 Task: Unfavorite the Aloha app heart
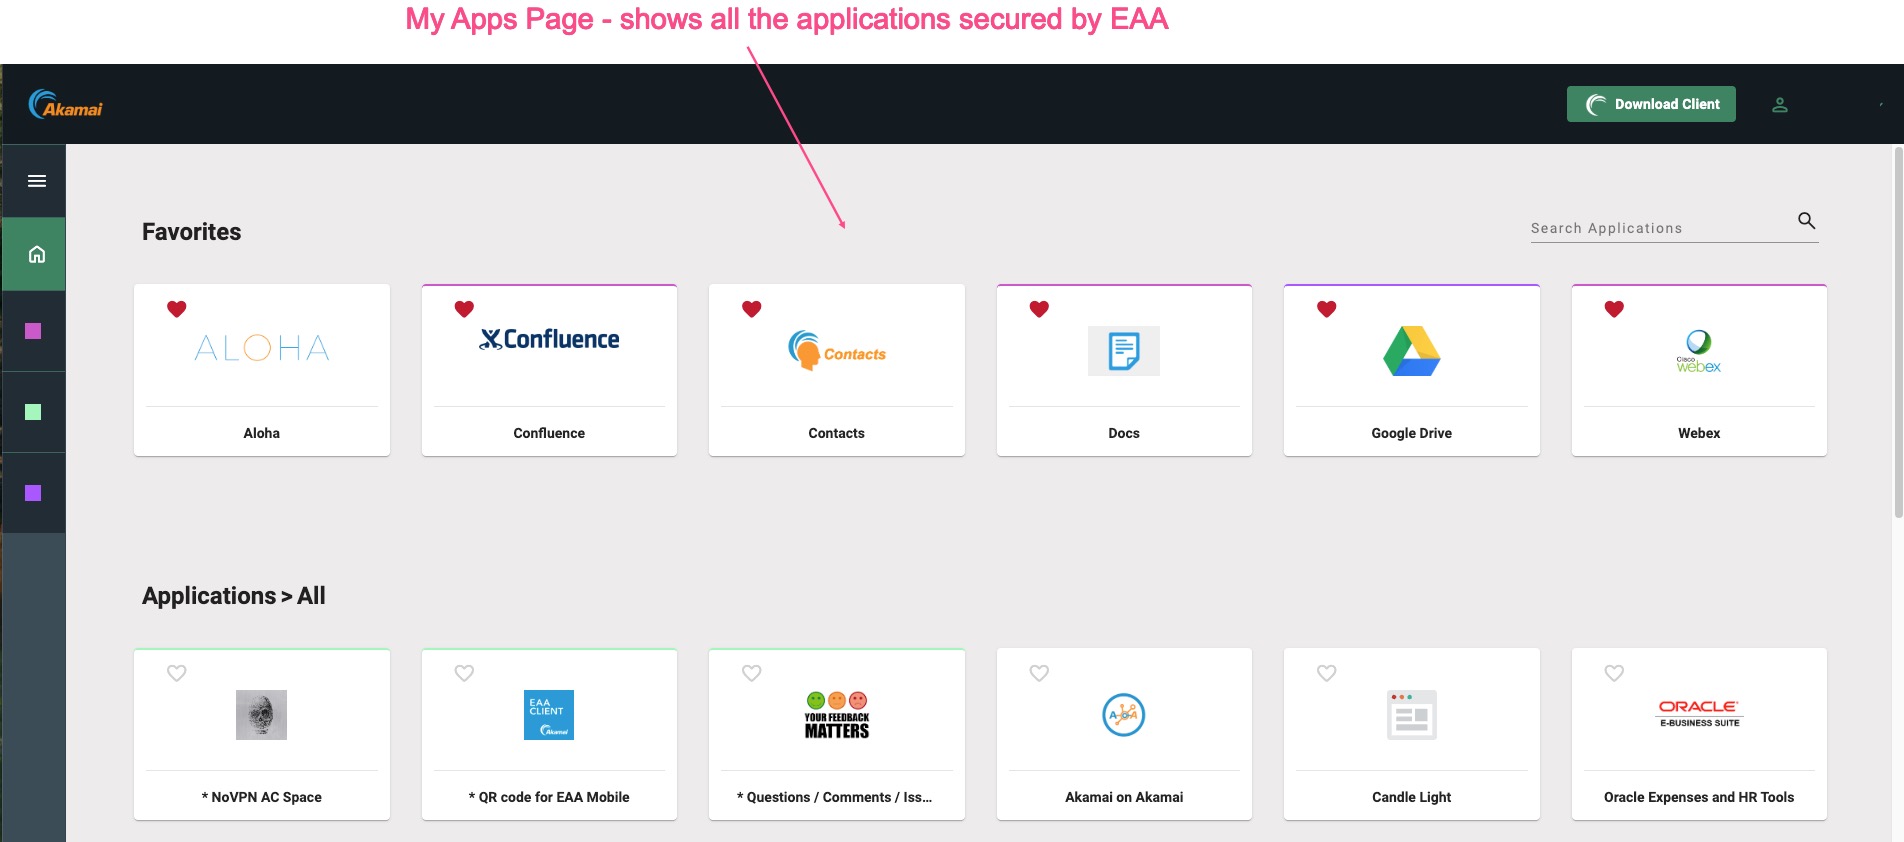177,309
